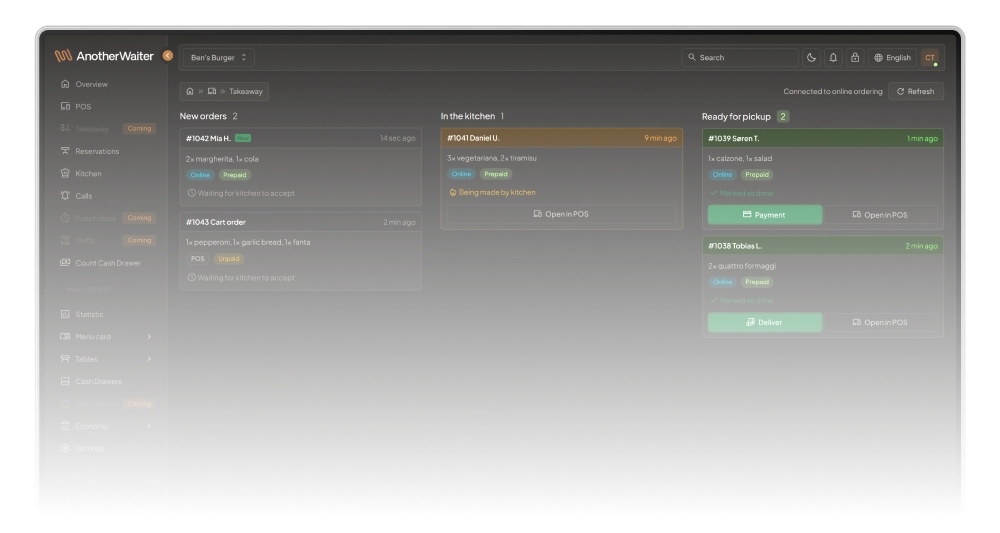Screen dimensions: 1000x533
Task: Click the Search field
Action: tap(740, 57)
